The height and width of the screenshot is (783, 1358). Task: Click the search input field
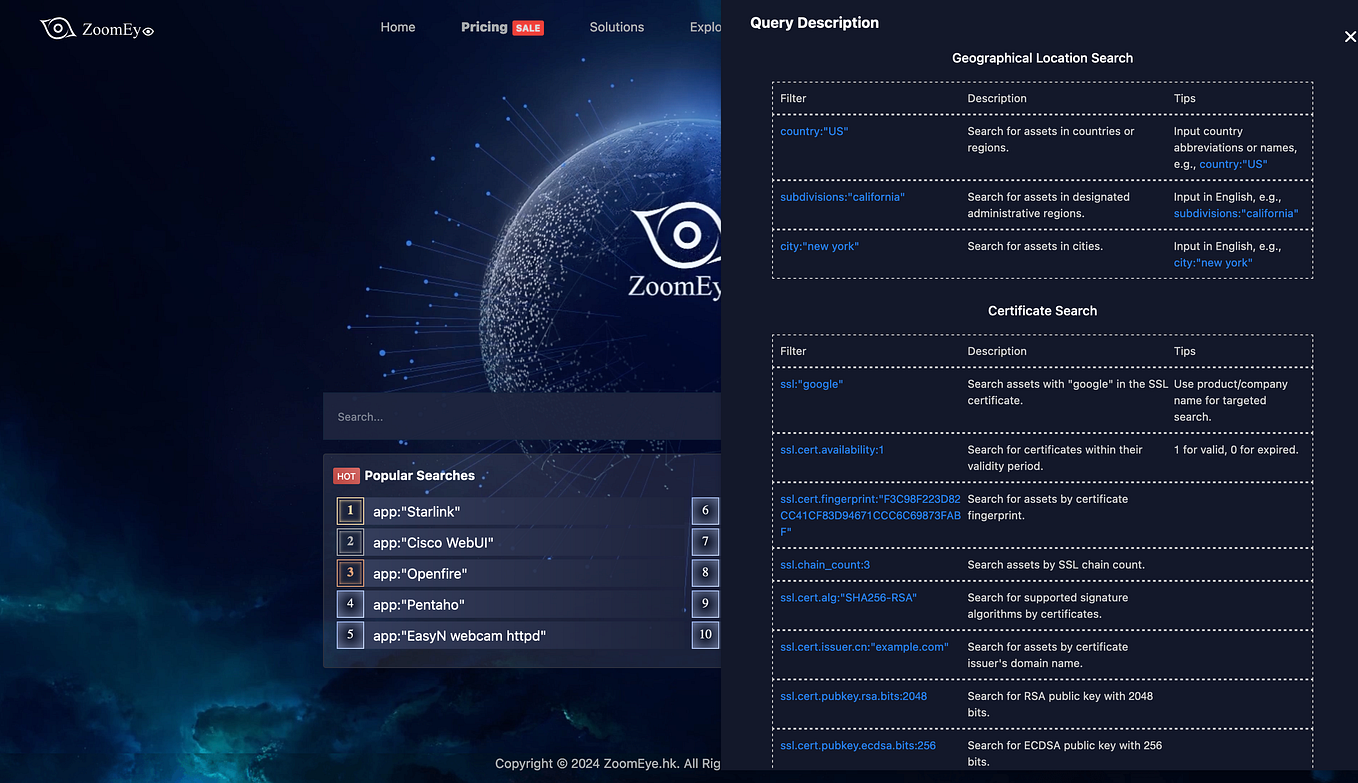tap(522, 416)
